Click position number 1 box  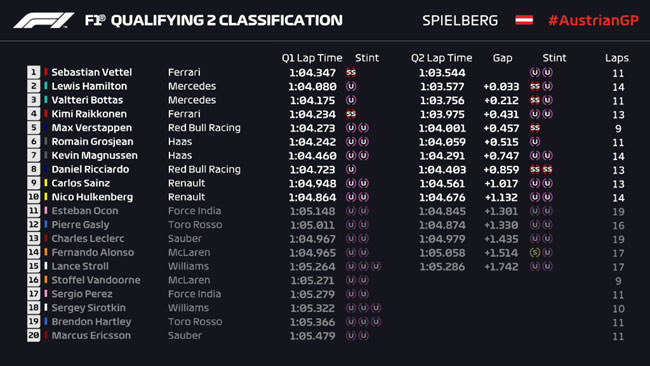pos(34,72)
